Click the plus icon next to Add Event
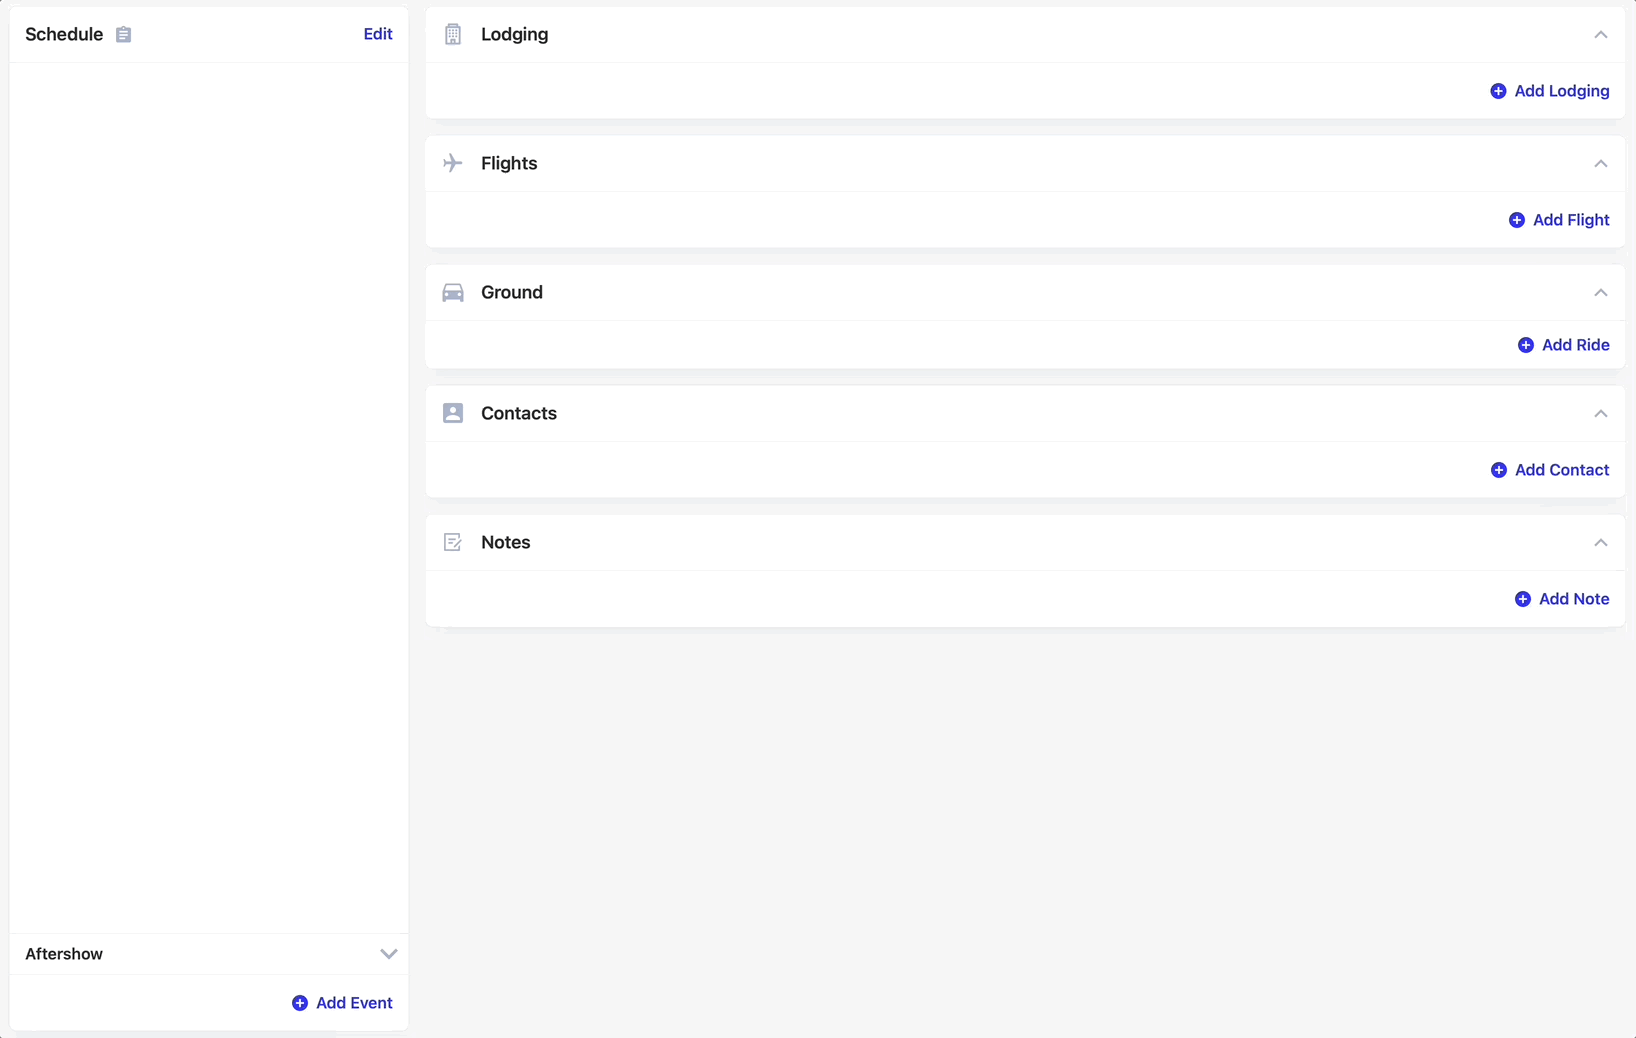The width and height of the screenshot is (1636, 1038). pos(299,1002)
